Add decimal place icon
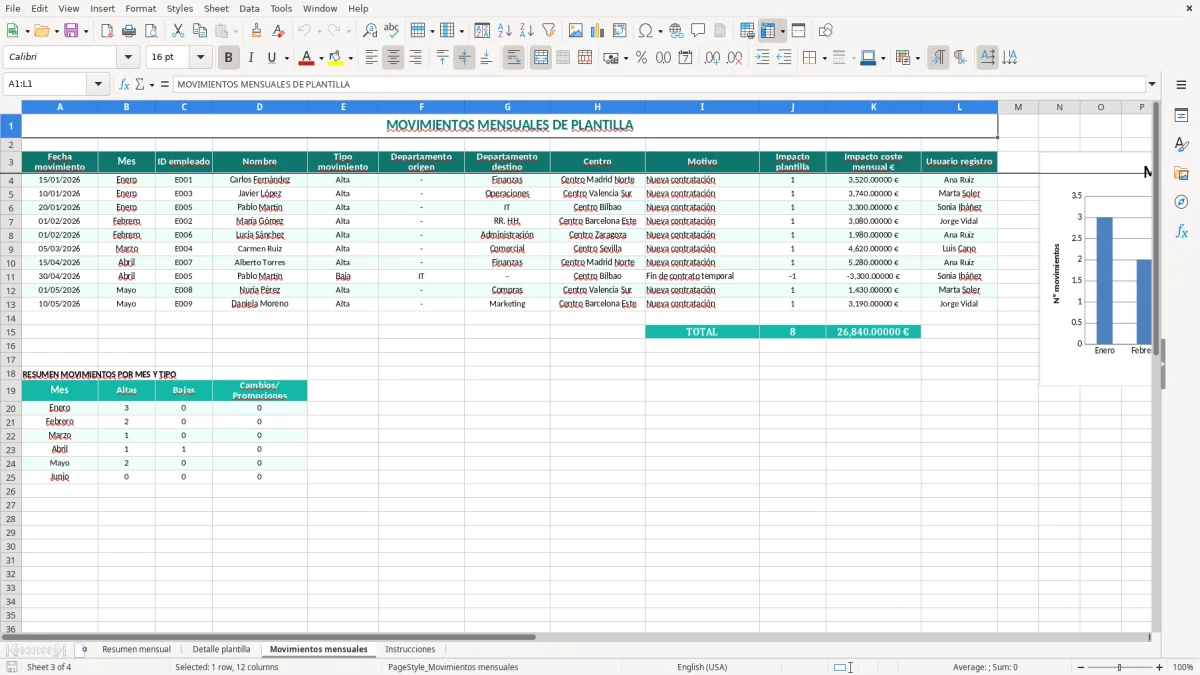This screenshot has height=675, width=1200. (712, 58)
